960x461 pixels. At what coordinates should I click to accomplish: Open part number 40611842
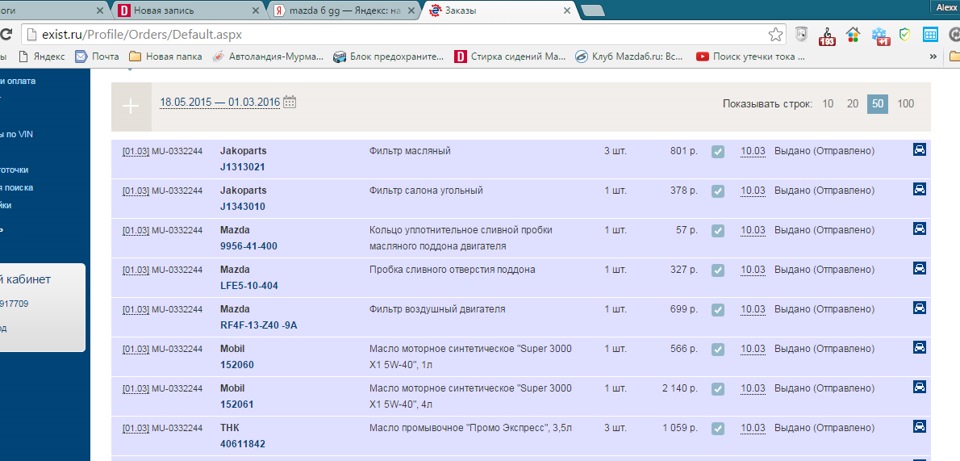(242, 444)
